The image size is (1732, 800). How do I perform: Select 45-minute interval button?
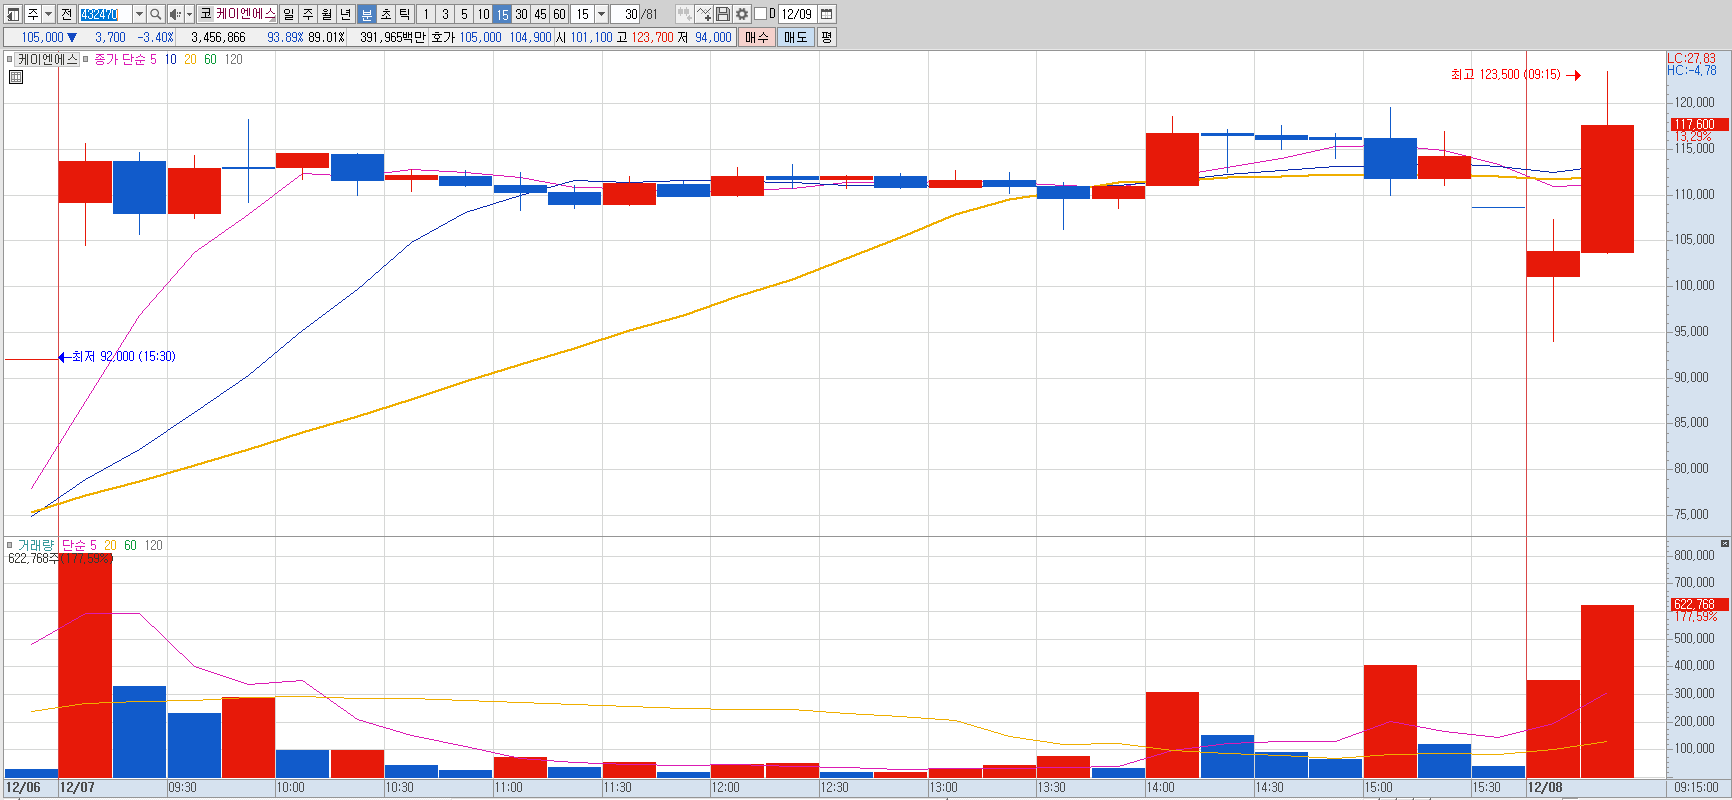540,14
